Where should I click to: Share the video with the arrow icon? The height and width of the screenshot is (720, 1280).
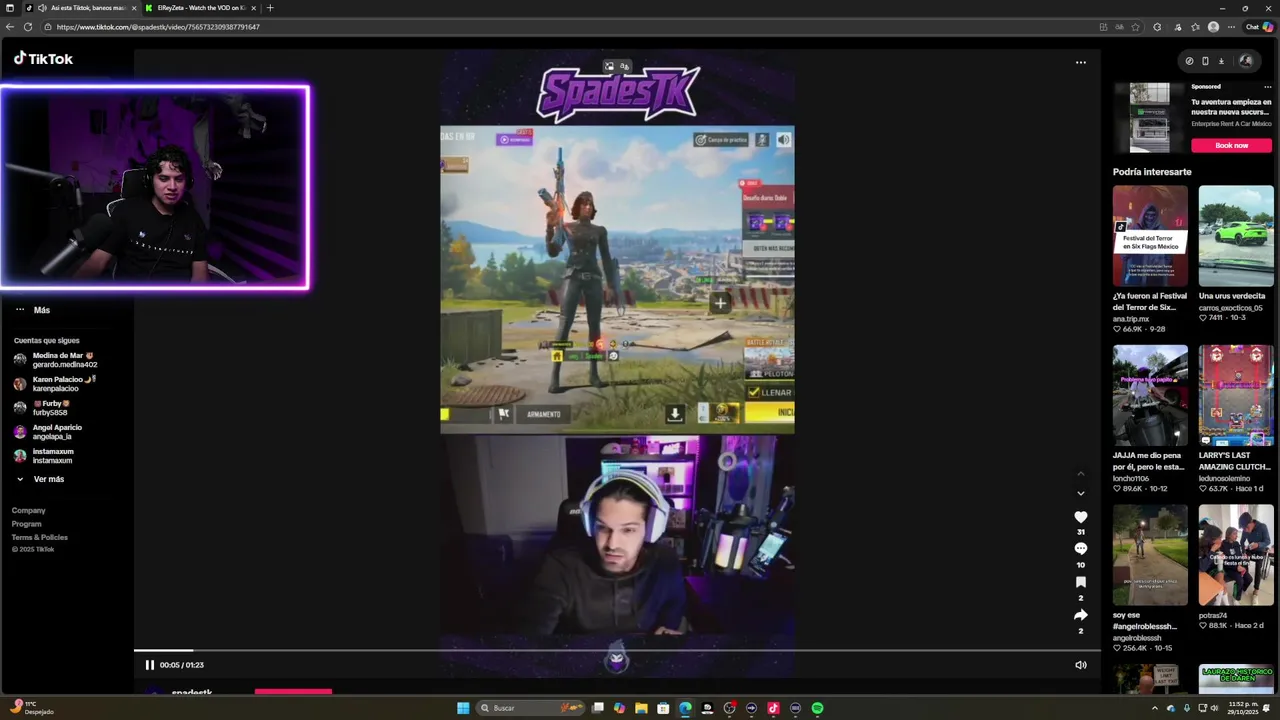(x=1080, y=615)
